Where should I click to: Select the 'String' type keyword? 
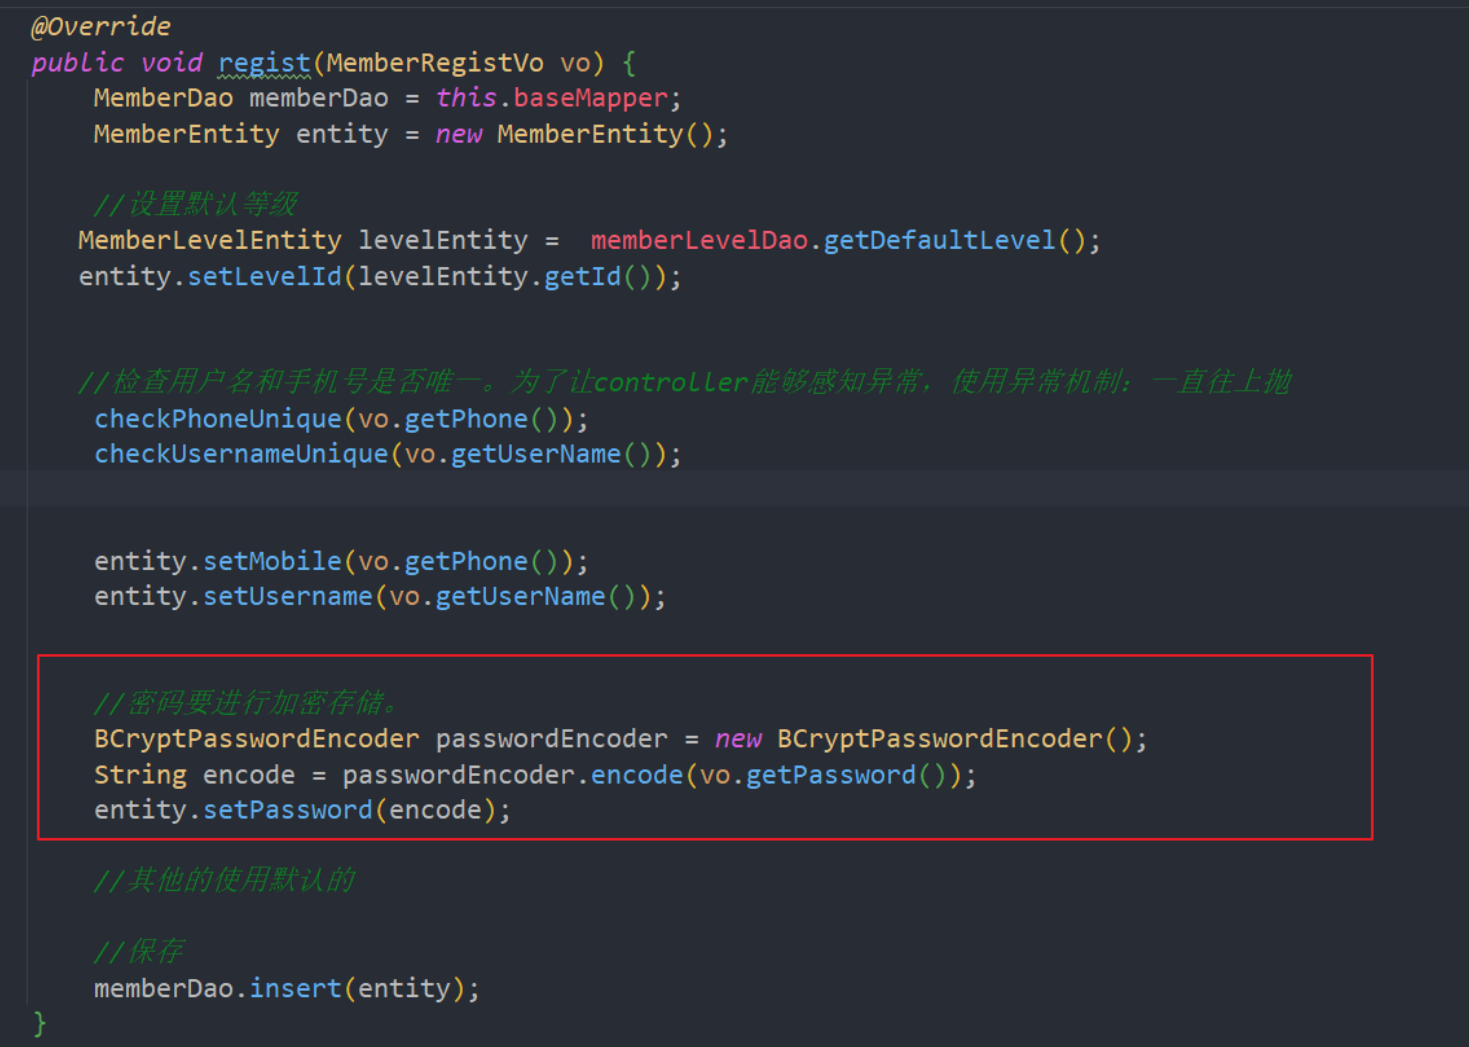pos(140,775)
